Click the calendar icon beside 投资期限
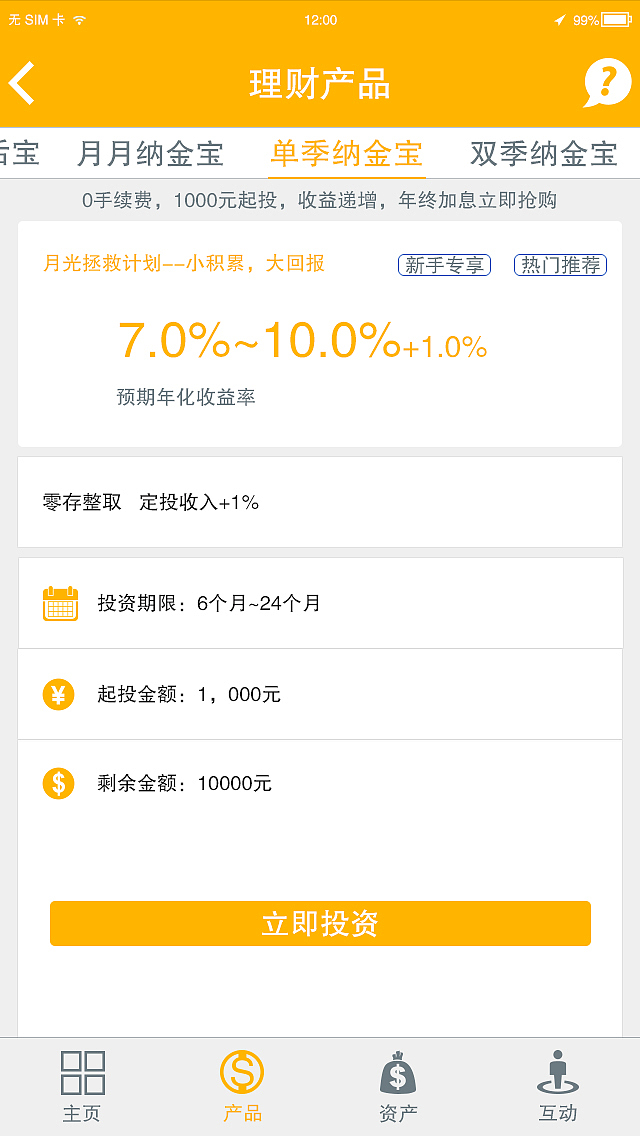 point(59,601)
